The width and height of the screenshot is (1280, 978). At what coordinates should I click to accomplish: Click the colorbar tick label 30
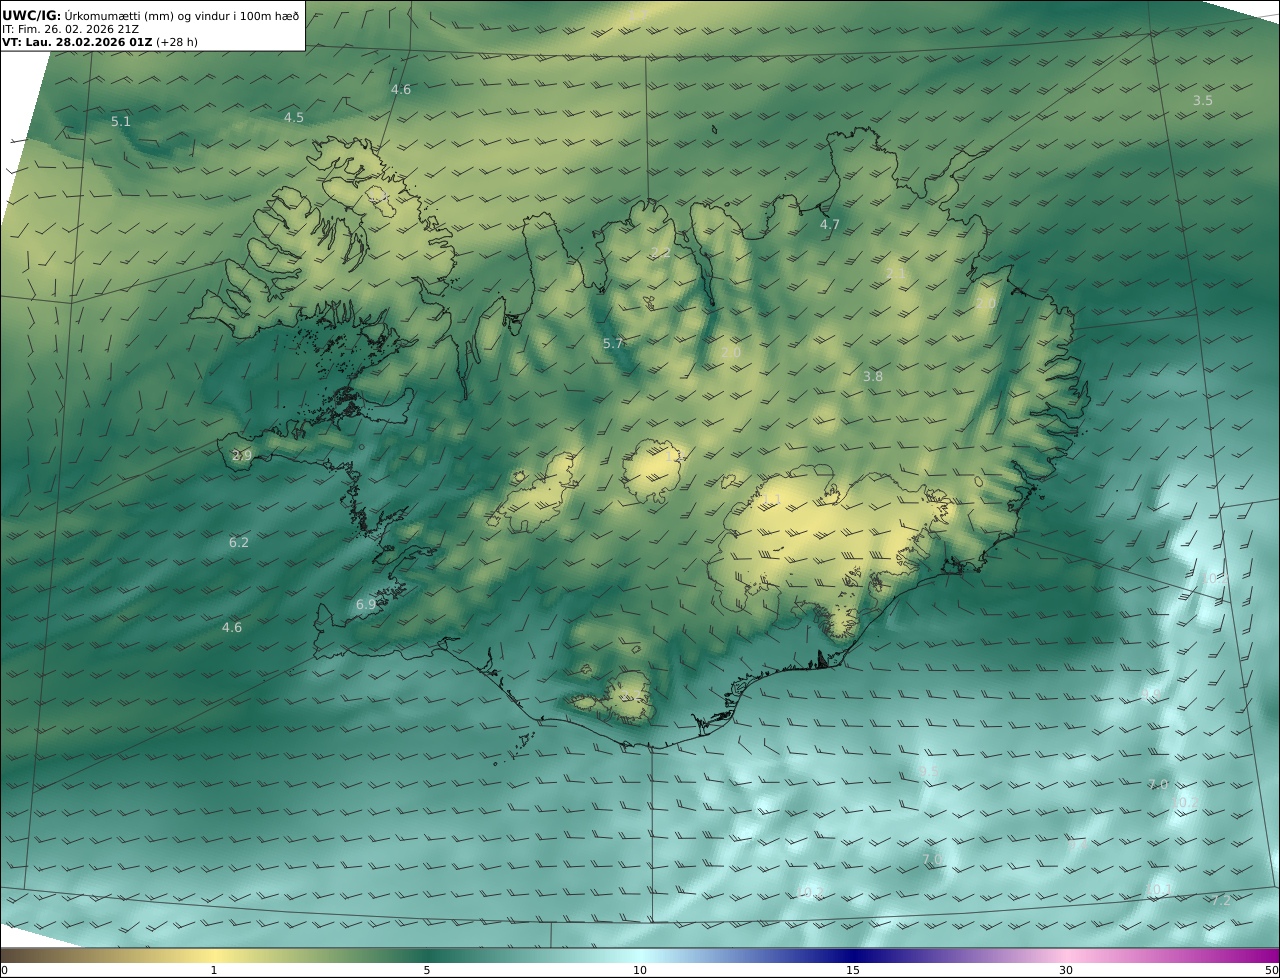[1066, 970]
